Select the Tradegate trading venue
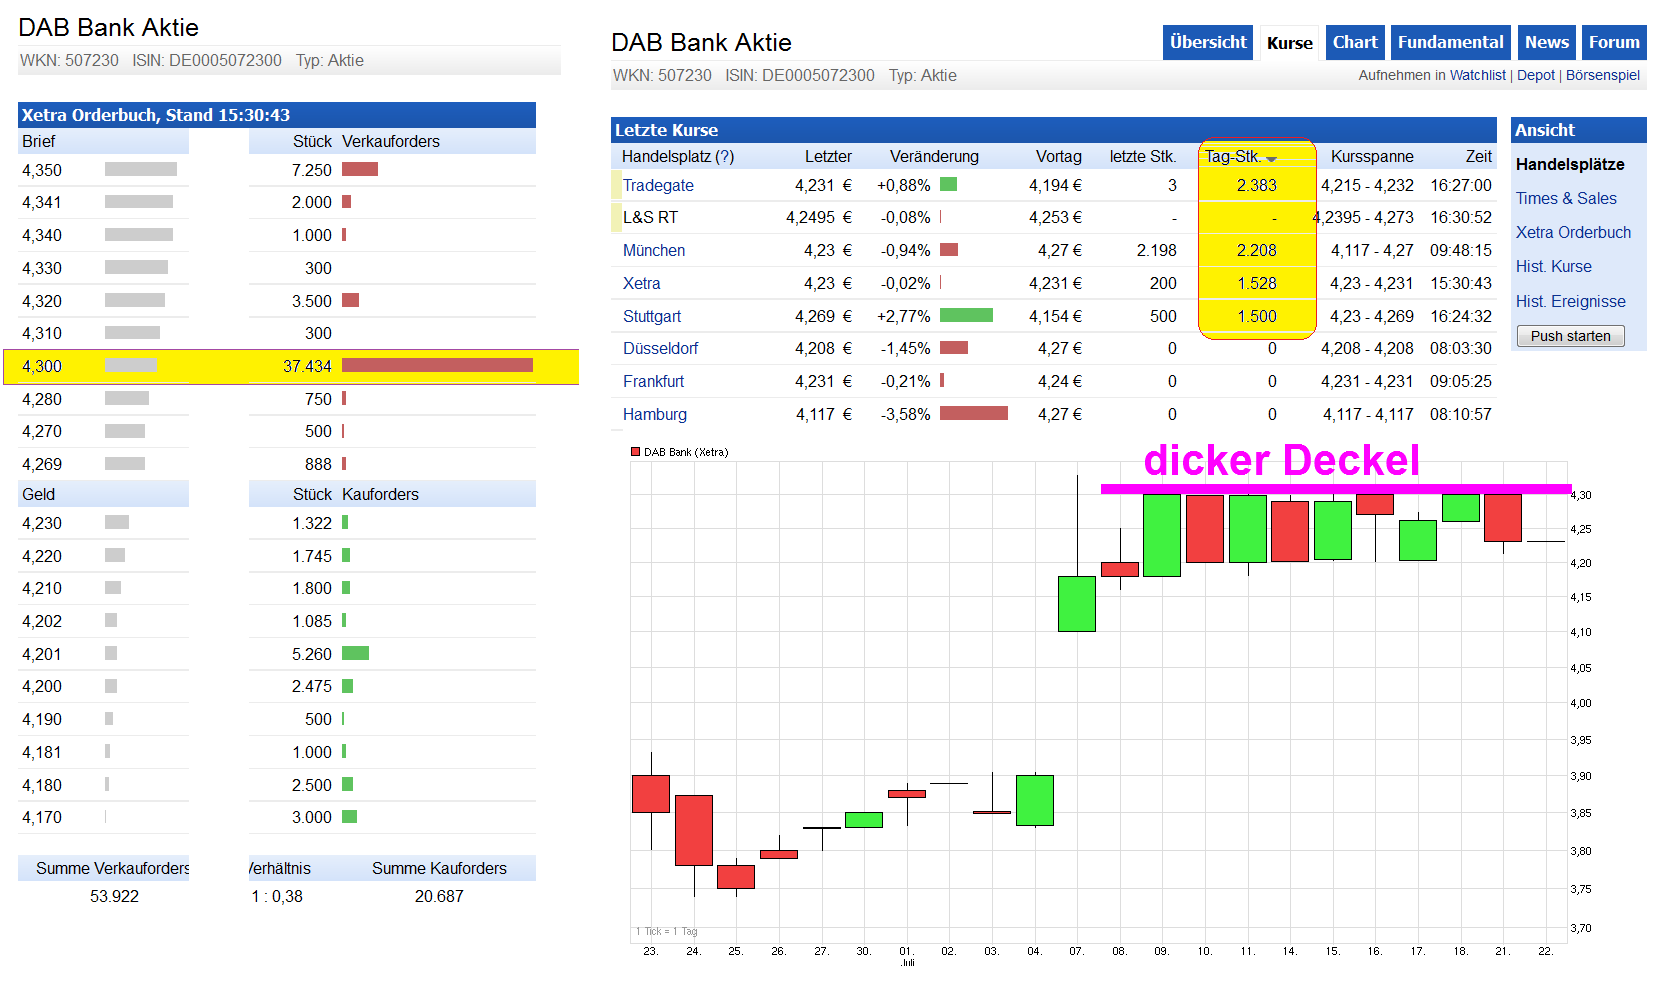Viewport: 1660px width, 990px height. point(657,186)
